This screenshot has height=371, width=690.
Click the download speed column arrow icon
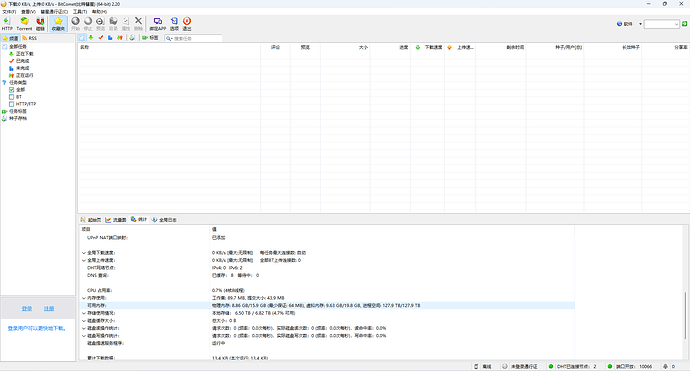coord(418,47)
